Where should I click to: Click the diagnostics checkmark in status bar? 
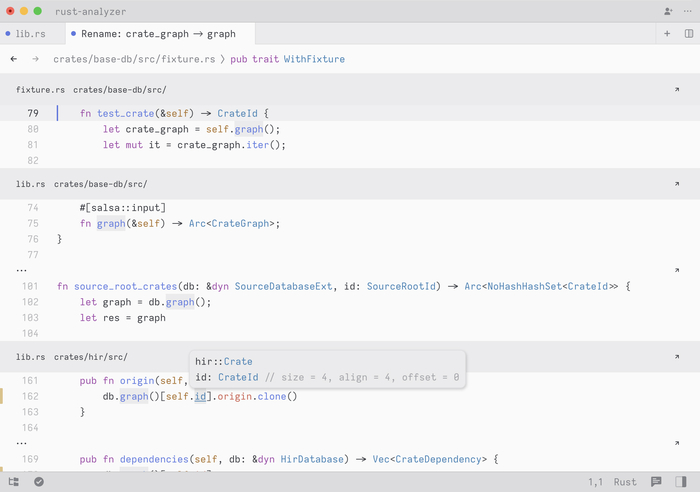pyautogui.click(x=39, y=482)
